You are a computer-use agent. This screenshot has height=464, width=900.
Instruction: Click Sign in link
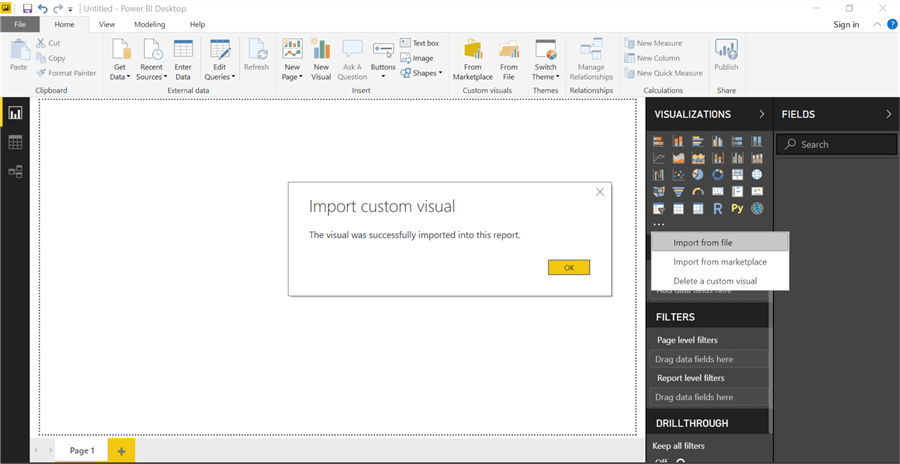click(846, 24)
